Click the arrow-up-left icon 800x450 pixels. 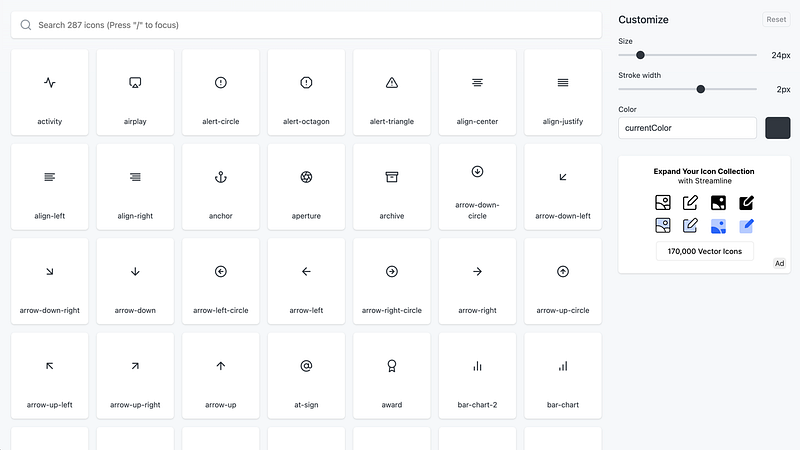pos(49,376)
